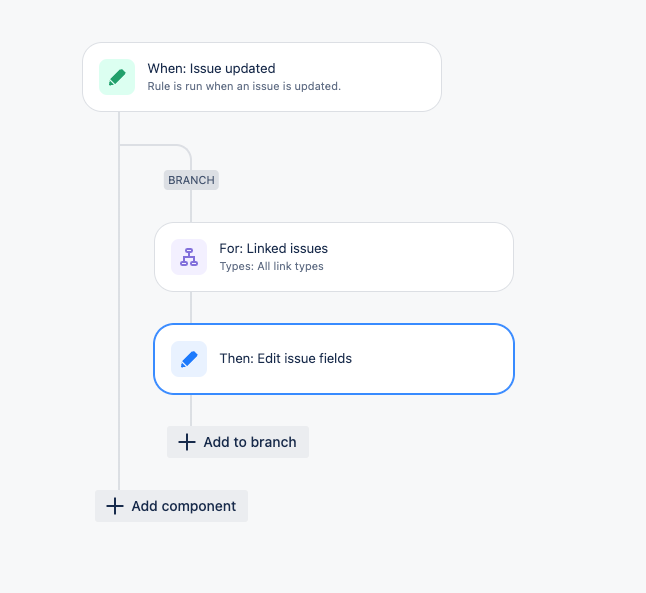
Task: Click the plus icon beside Add component
Action: [115, 506]
